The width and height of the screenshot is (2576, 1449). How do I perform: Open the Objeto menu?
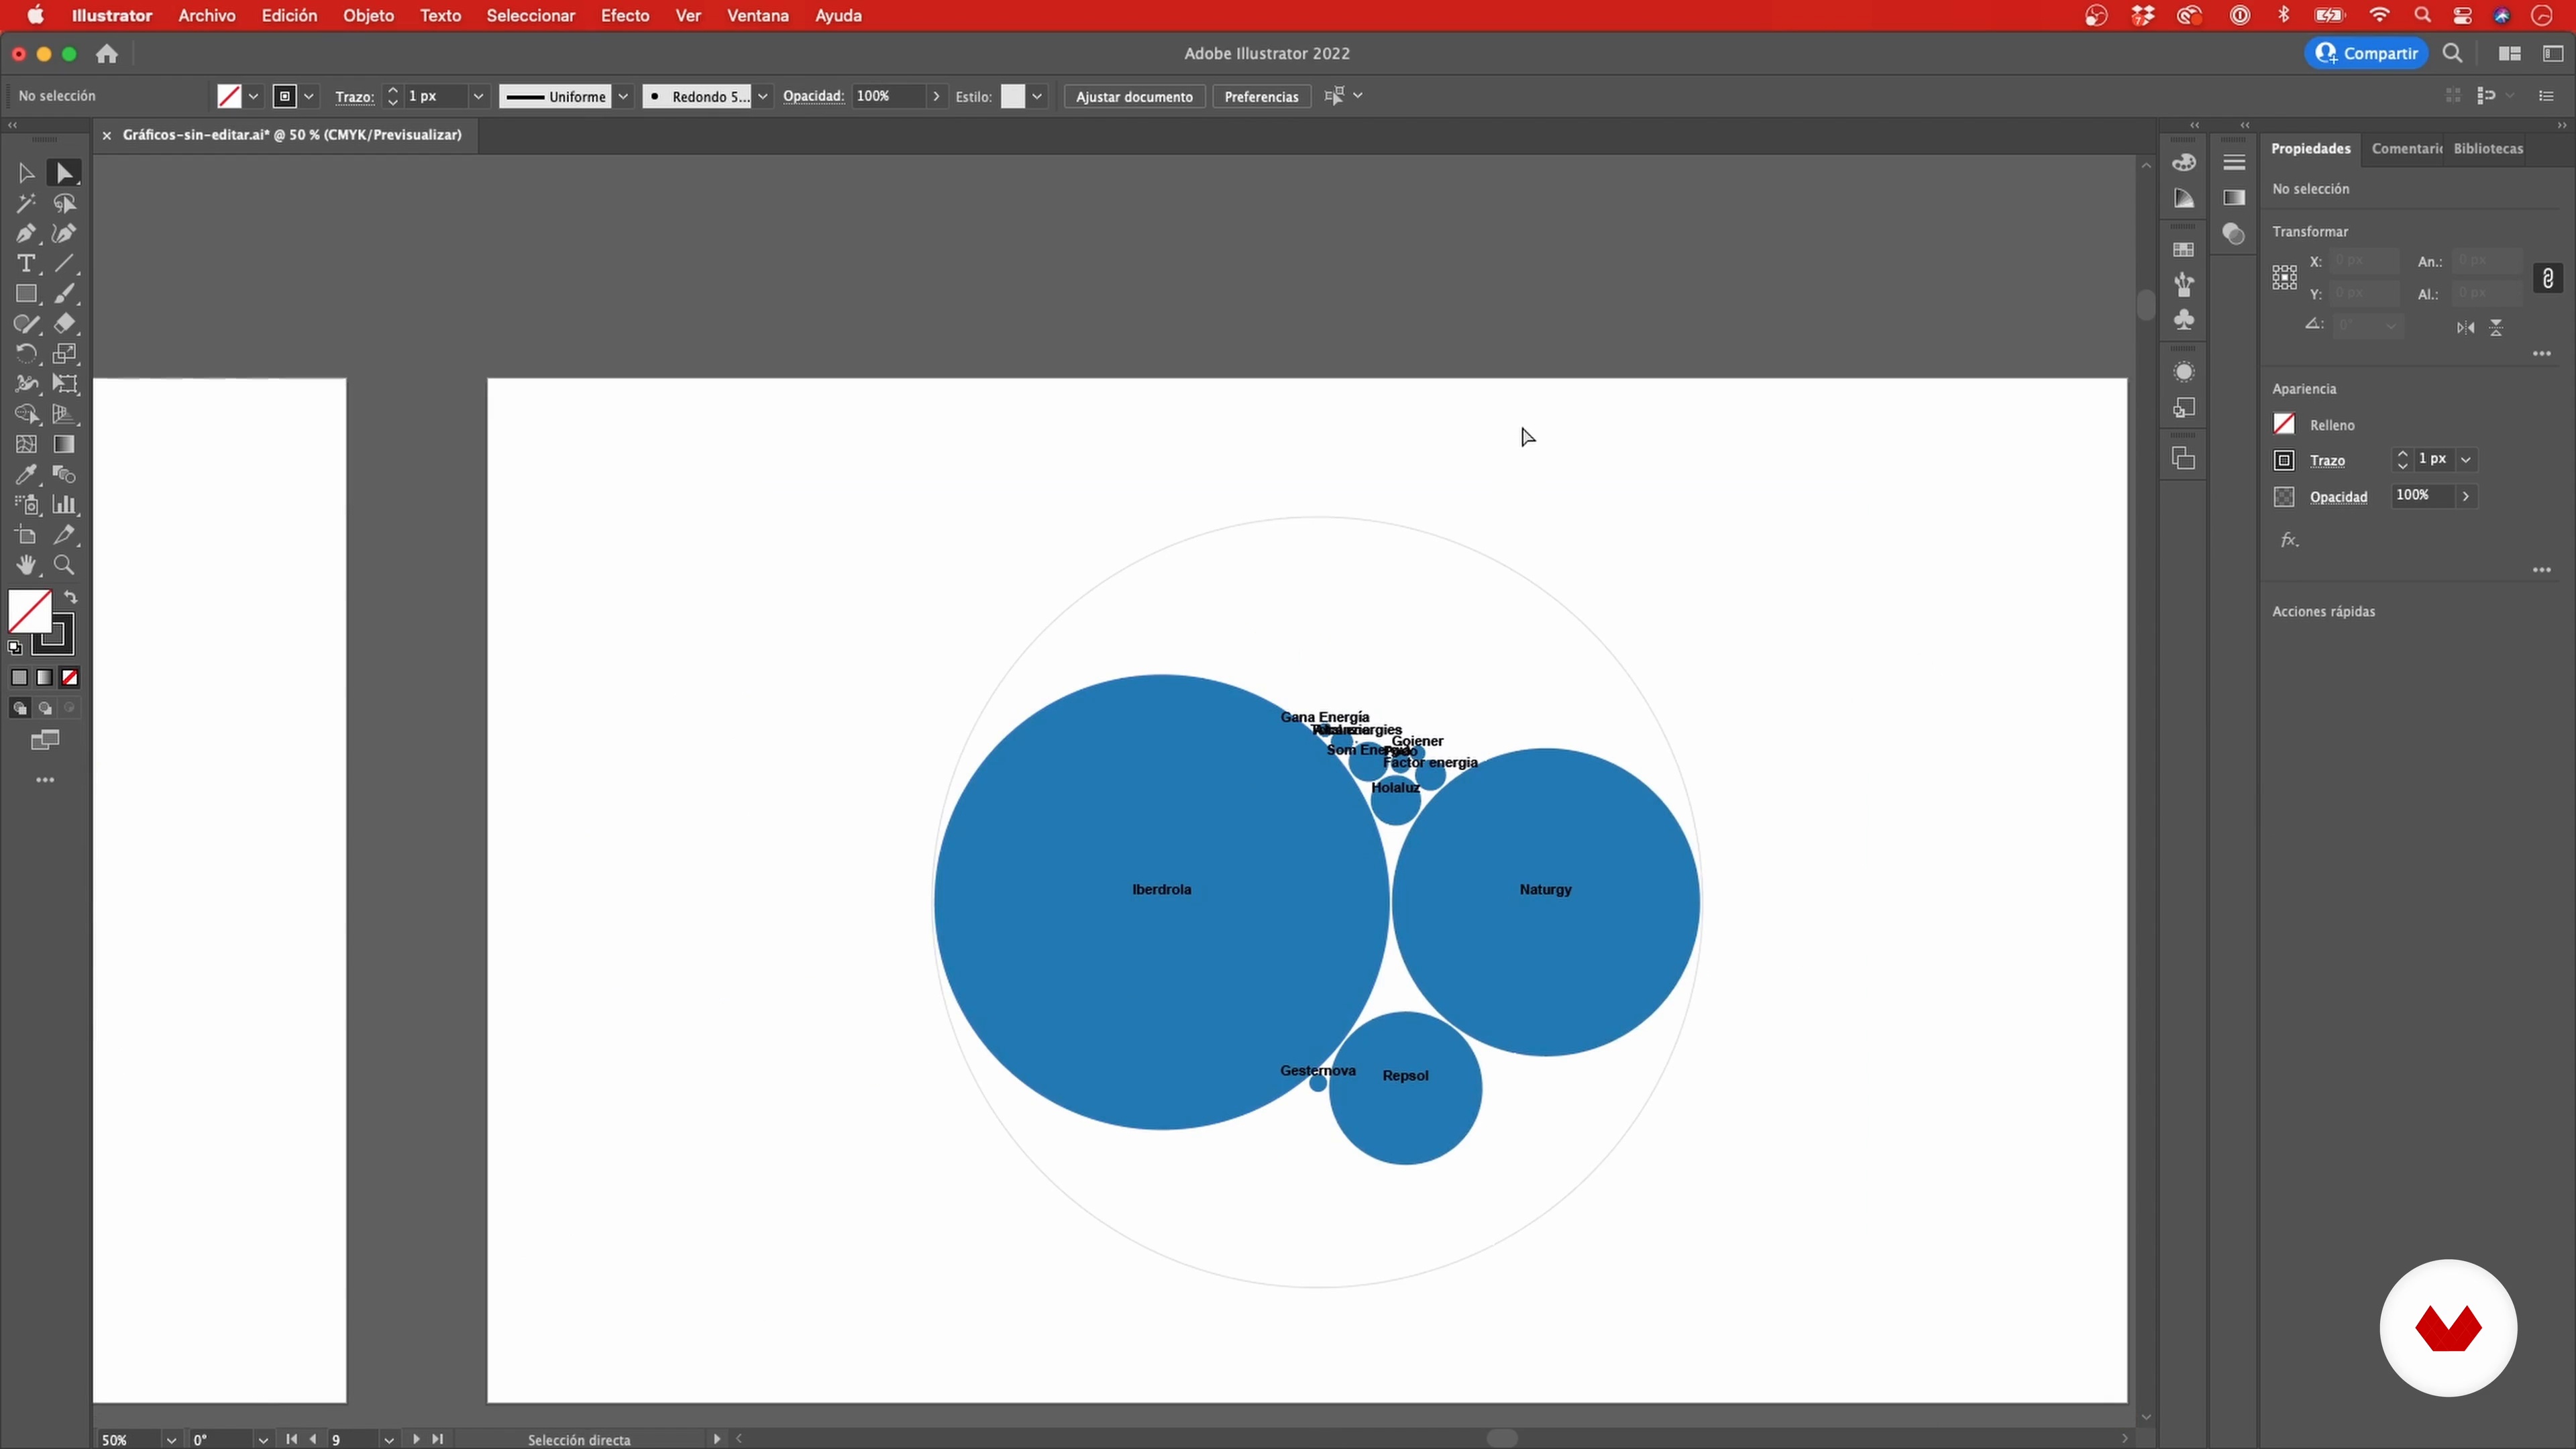[368, 16]
